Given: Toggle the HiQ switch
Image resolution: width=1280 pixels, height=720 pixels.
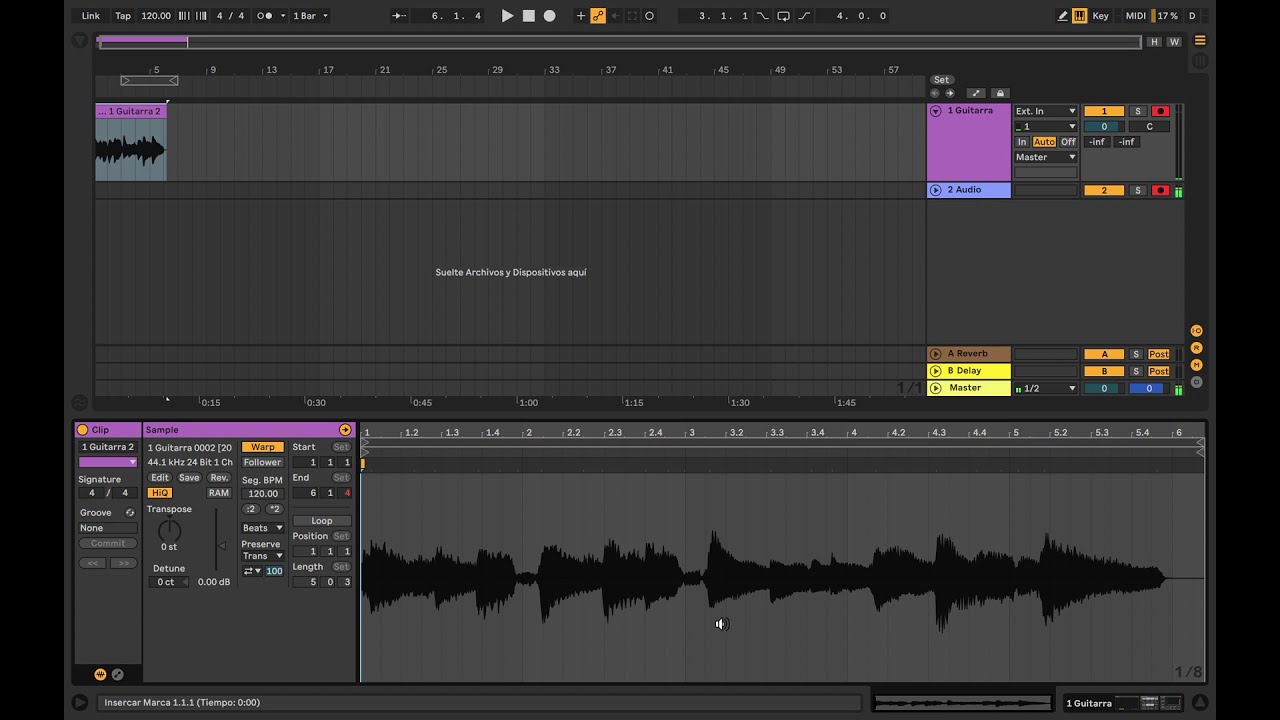Looking at the screenshot, I should pyautogui.click(x=159, y=493).
